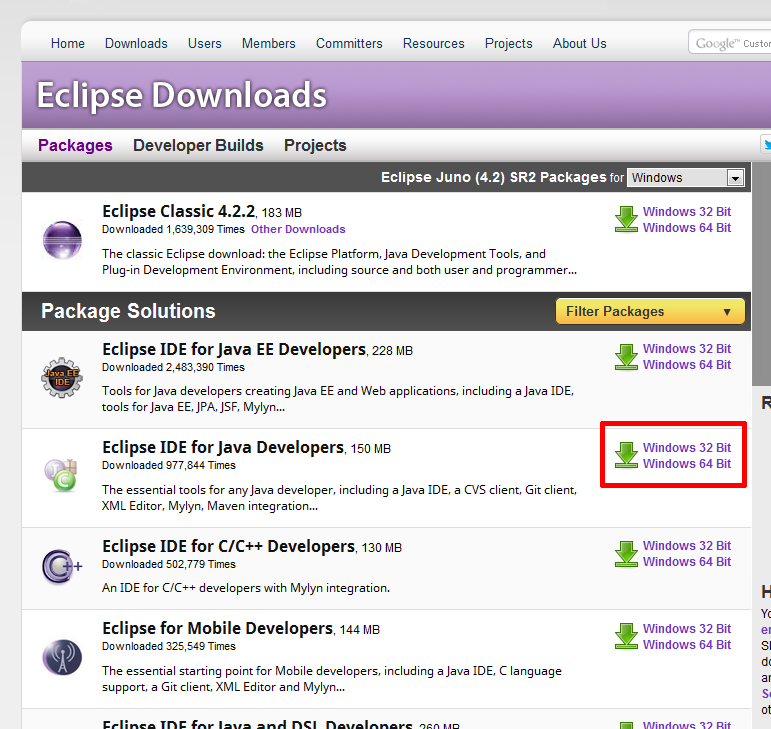Click the Eclipse IDE for Java Developers icon
Viewport: 771px width, 729px height.
click(x=61, y=475)
